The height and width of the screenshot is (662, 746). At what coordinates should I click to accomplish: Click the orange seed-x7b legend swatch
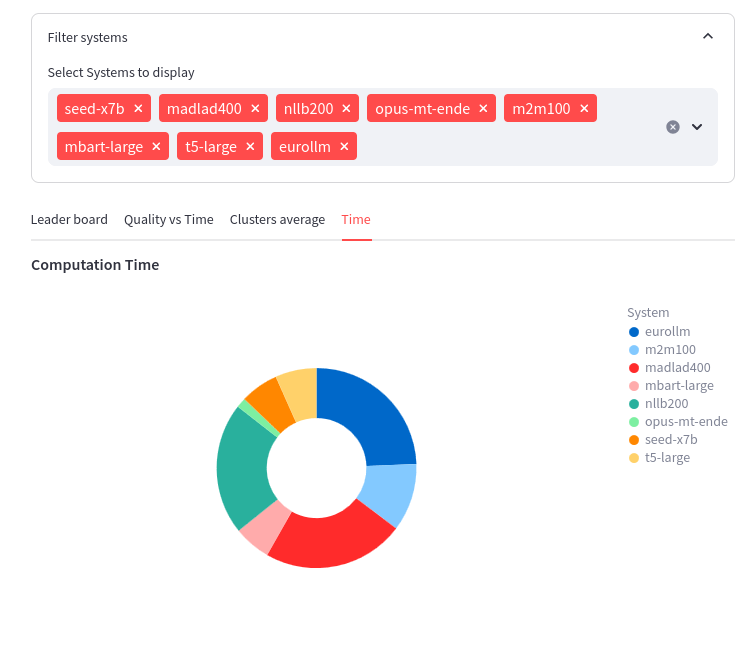tap(634, 439)
